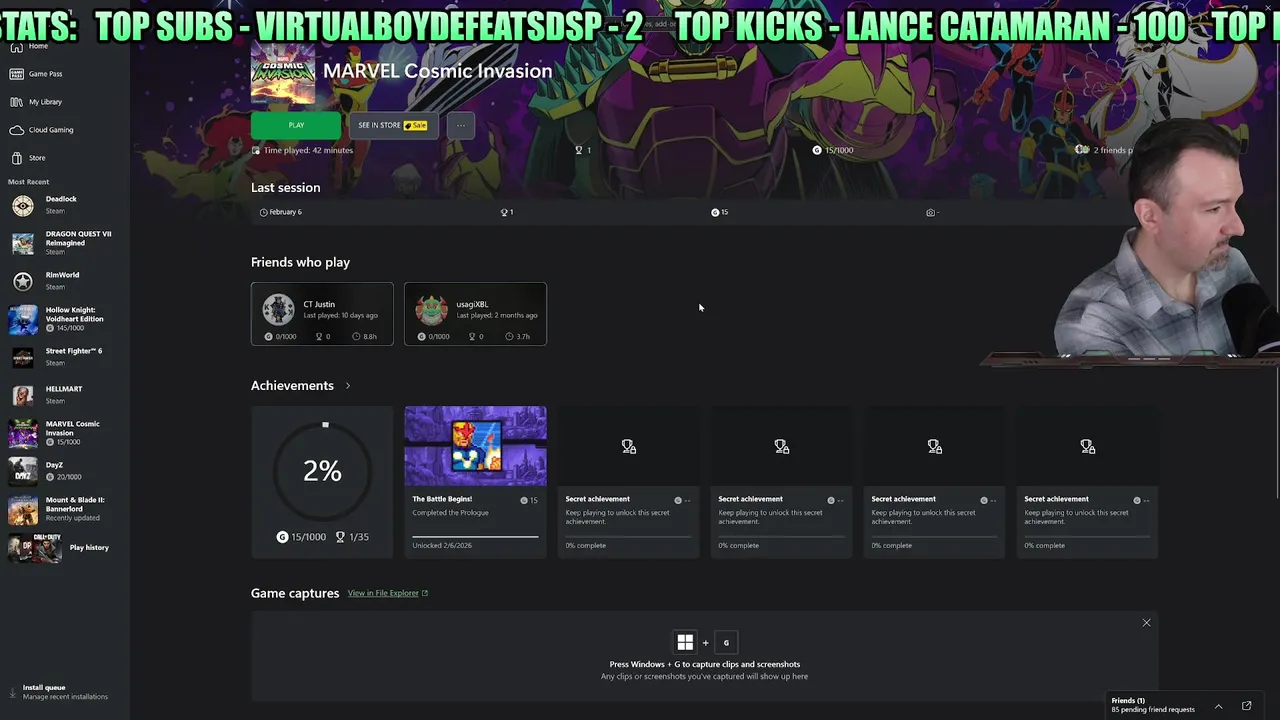
Task: Click the G key icon in captures tip
Action: pos(726,642)
